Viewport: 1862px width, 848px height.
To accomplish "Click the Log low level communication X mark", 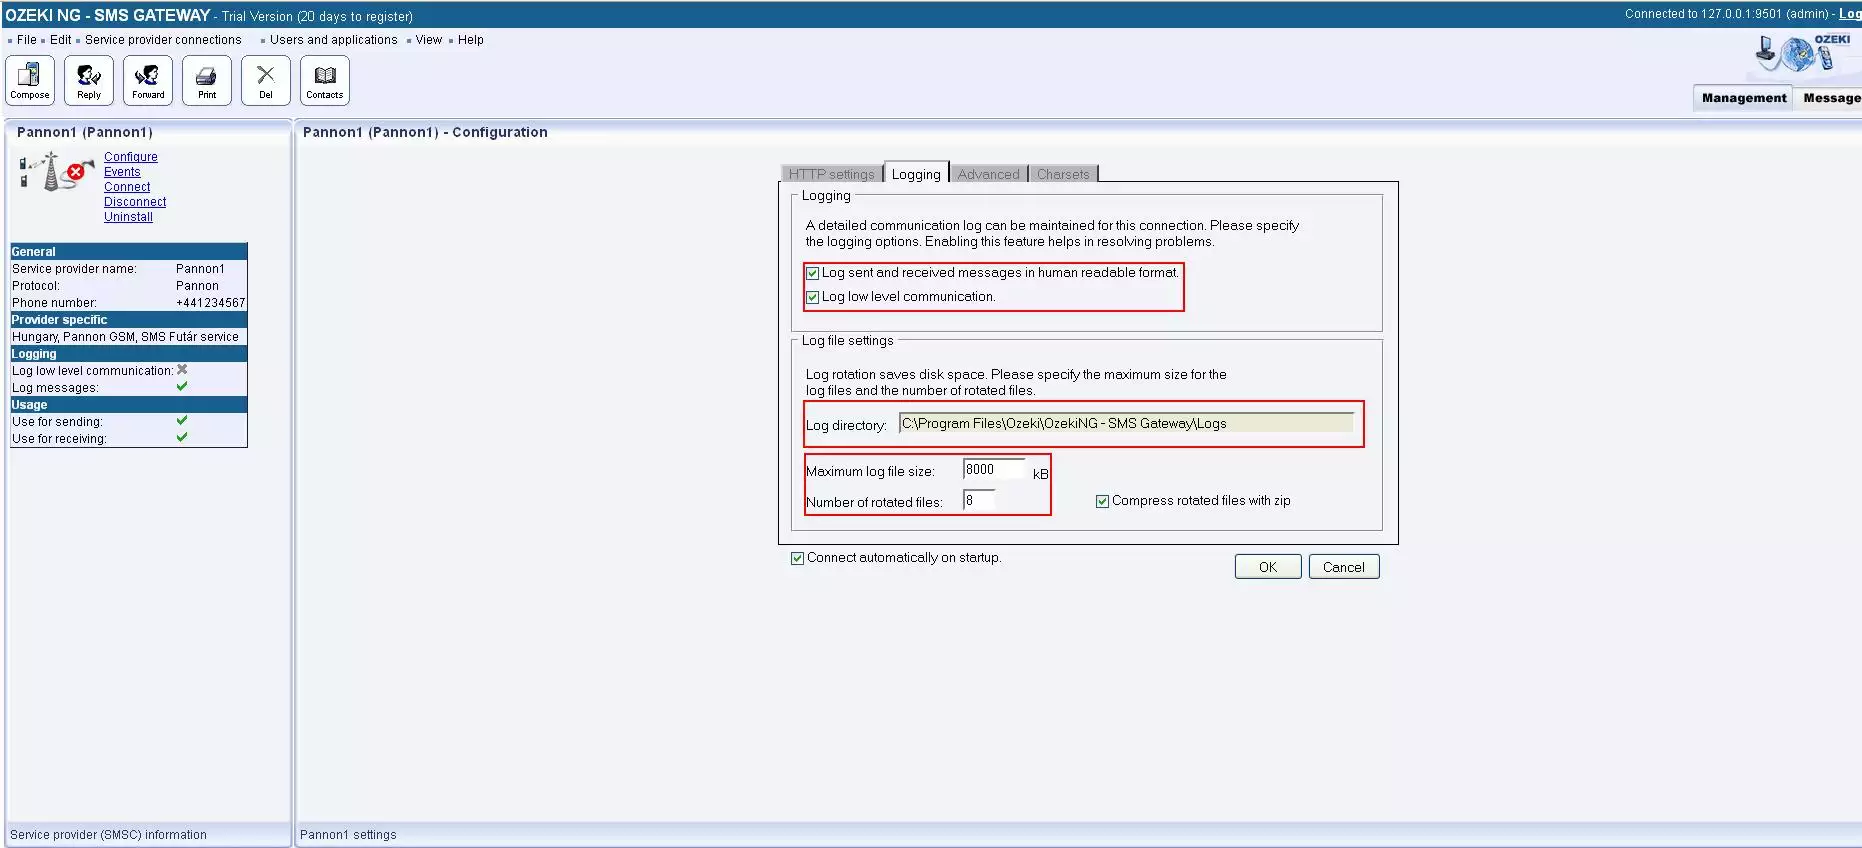I will (x=182, y=370).
